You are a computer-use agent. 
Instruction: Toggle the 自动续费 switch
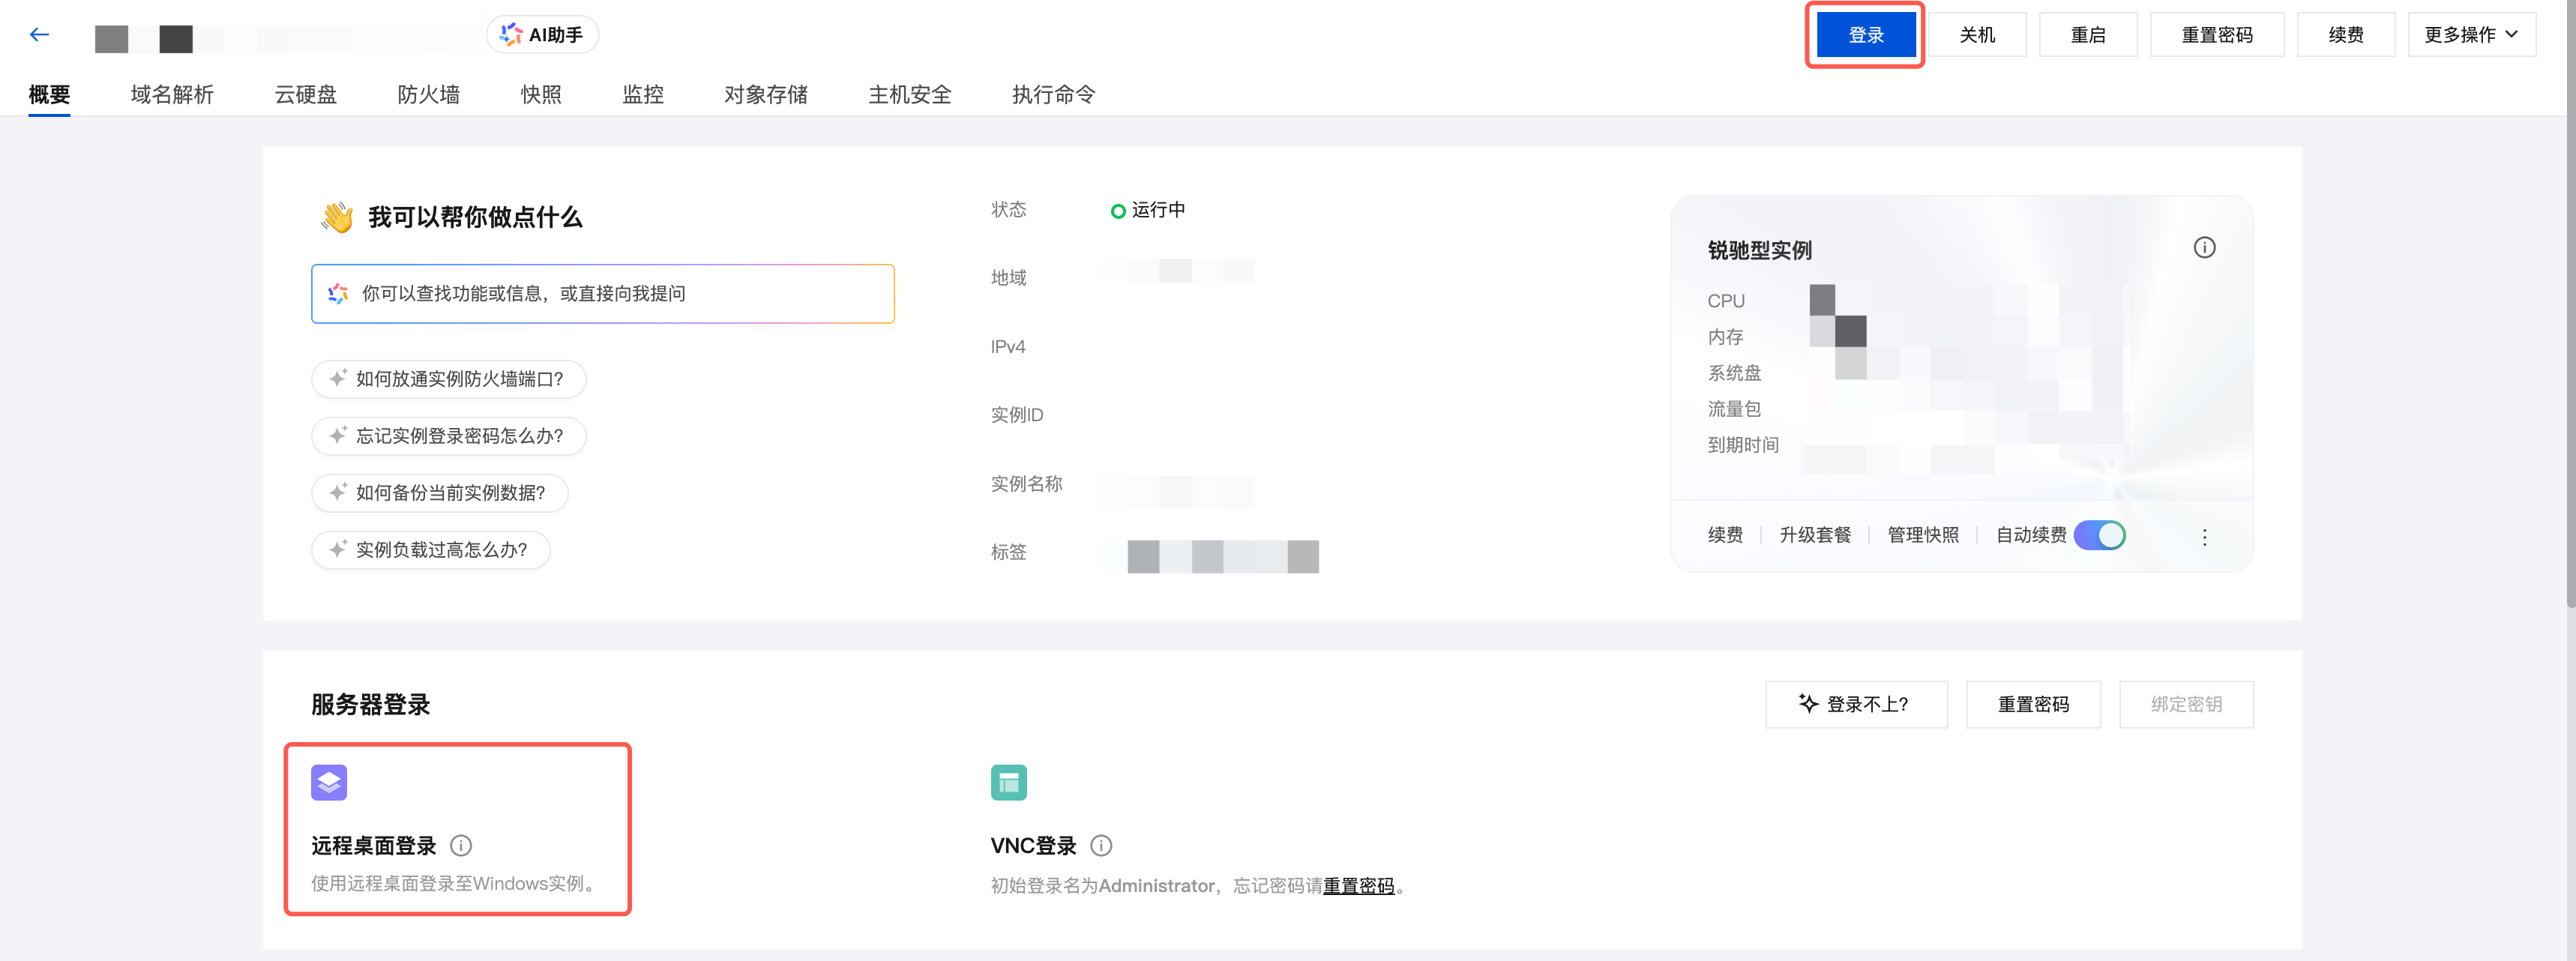[2099, 535]
